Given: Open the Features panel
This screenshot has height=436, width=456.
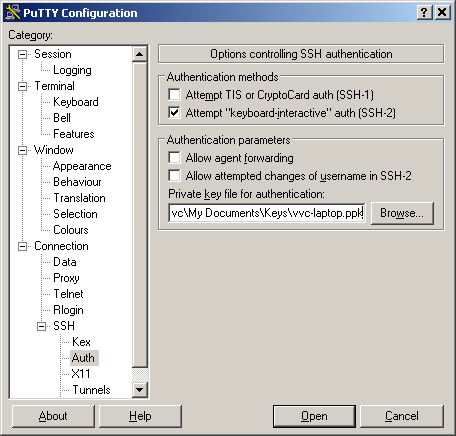Looking at the screenshot, I should pyautogui.click(x=74, y=134).
